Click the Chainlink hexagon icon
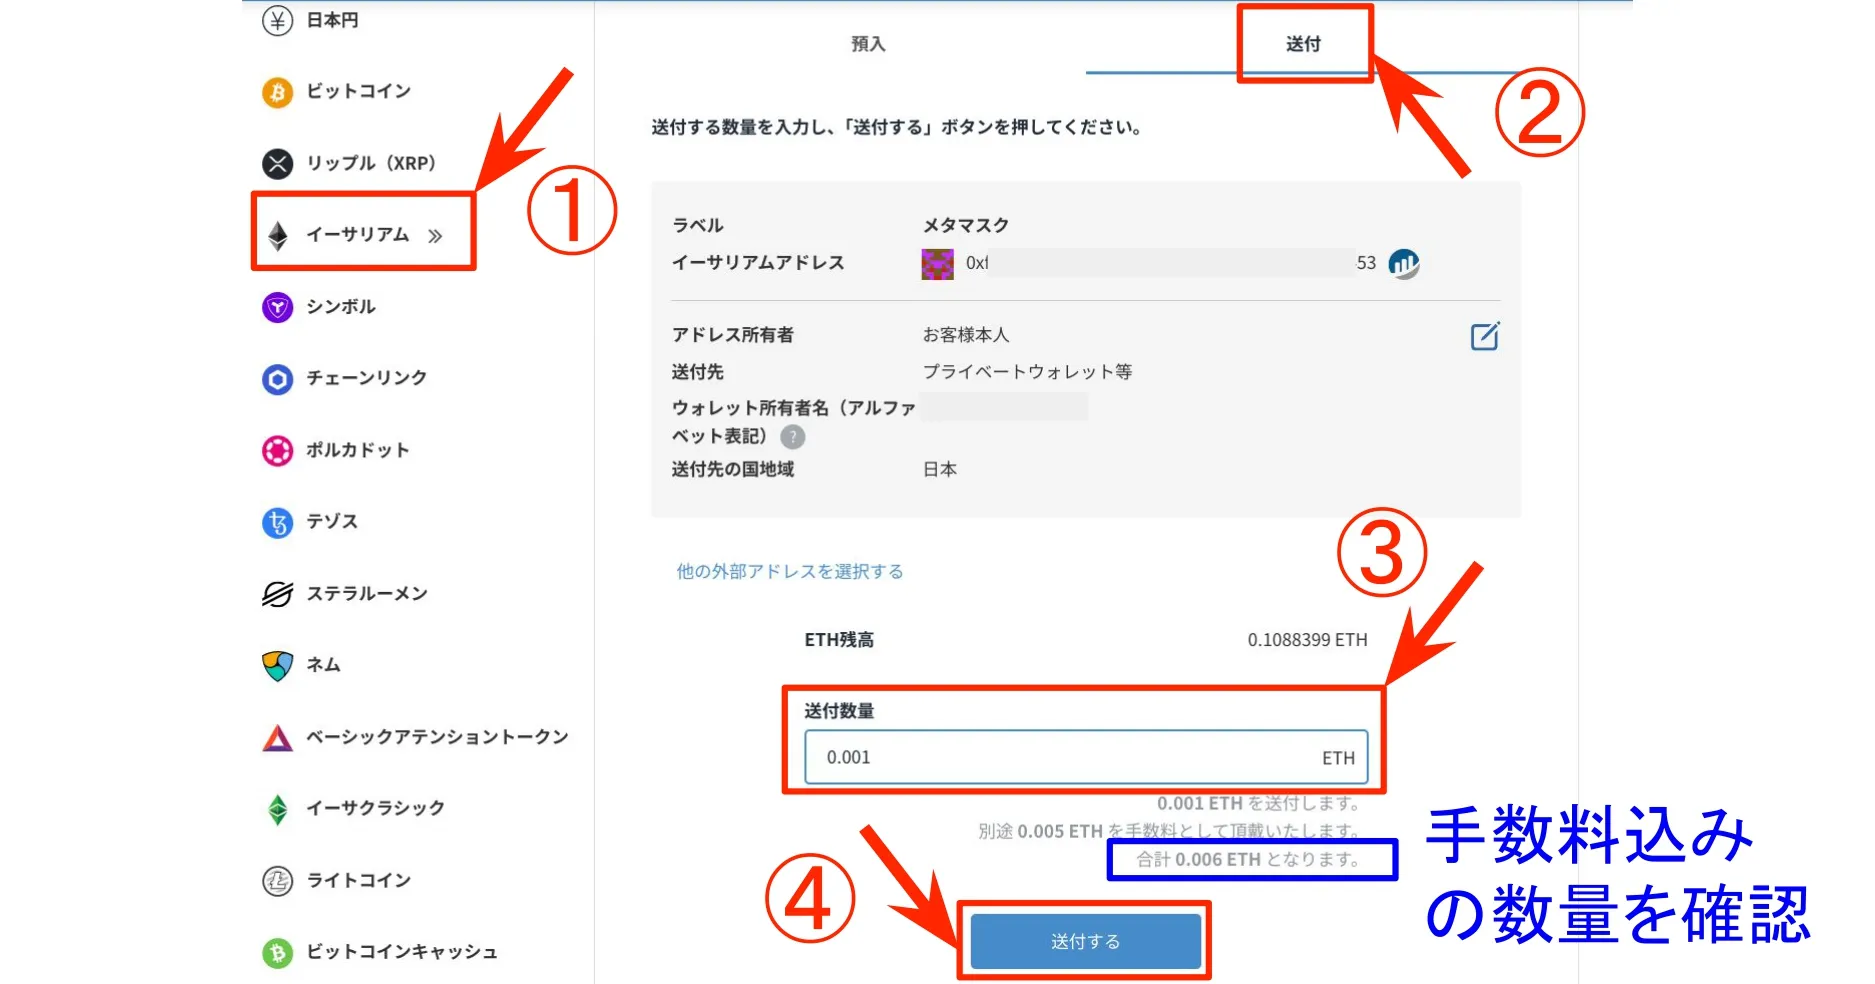This screenshot has width=1875, height=984. (x=277, y=379)
